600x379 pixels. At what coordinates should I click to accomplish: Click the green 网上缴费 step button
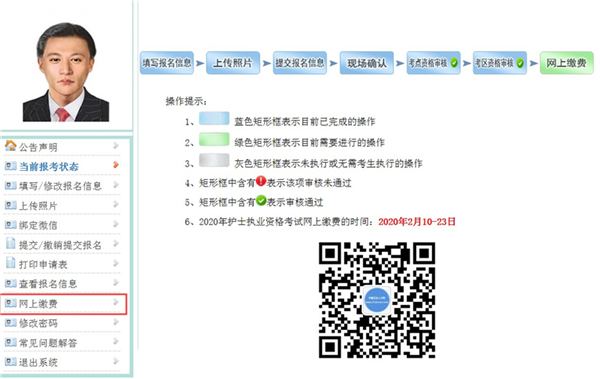tap(567, 63)
